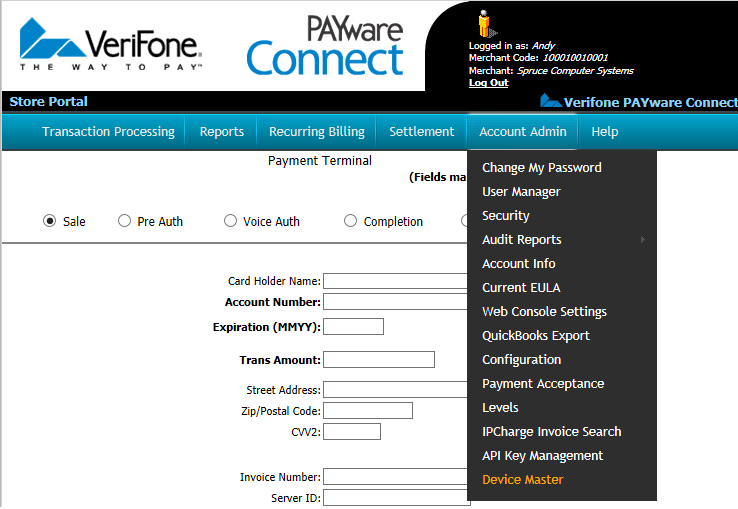Click the PAYware Connect logo
The image size is (738, 509).
point(325,45)
